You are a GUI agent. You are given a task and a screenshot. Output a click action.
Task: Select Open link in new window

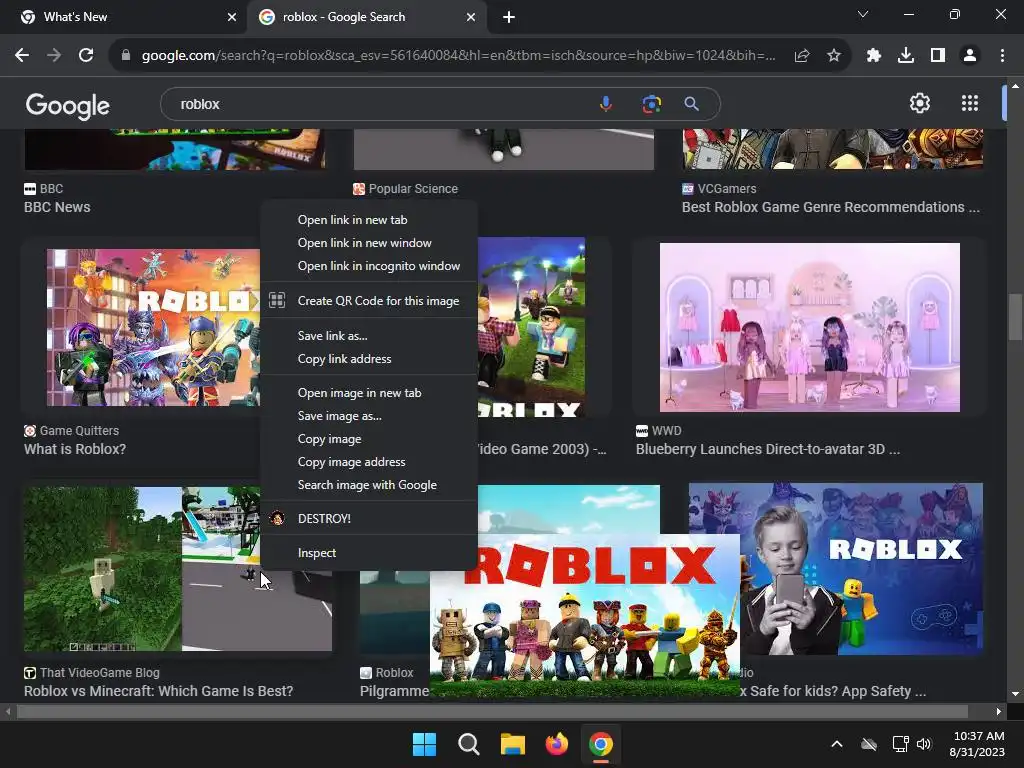(x=369, y=243)
